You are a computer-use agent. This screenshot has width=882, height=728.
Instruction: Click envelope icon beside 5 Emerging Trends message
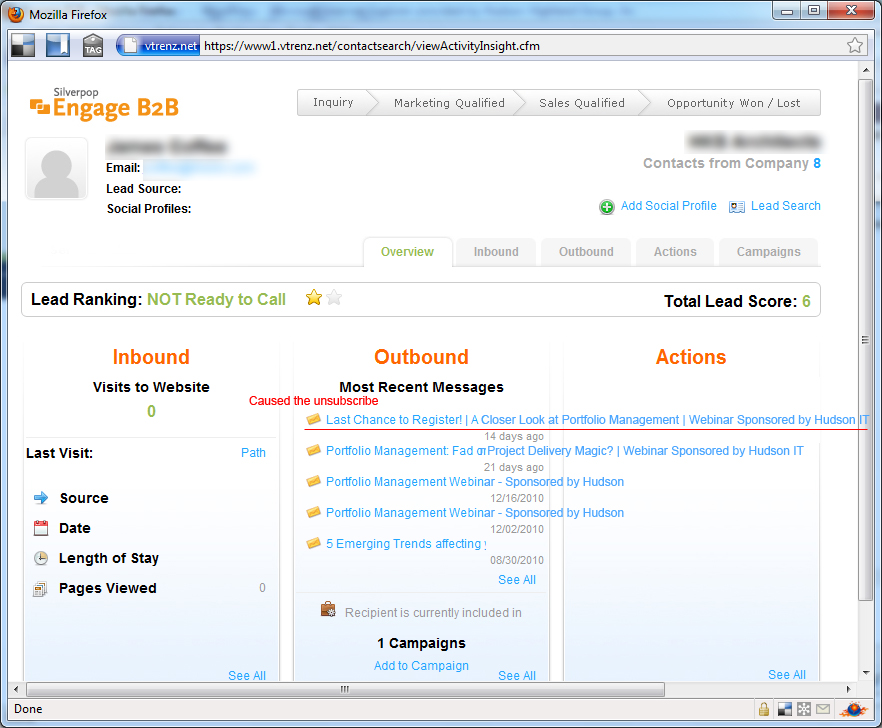[x=313, y=543]
